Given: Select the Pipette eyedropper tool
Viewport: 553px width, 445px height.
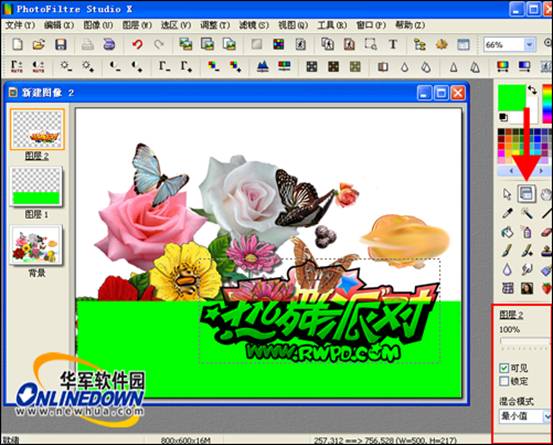Looking at the screenshot, I should tap(507, 213).
